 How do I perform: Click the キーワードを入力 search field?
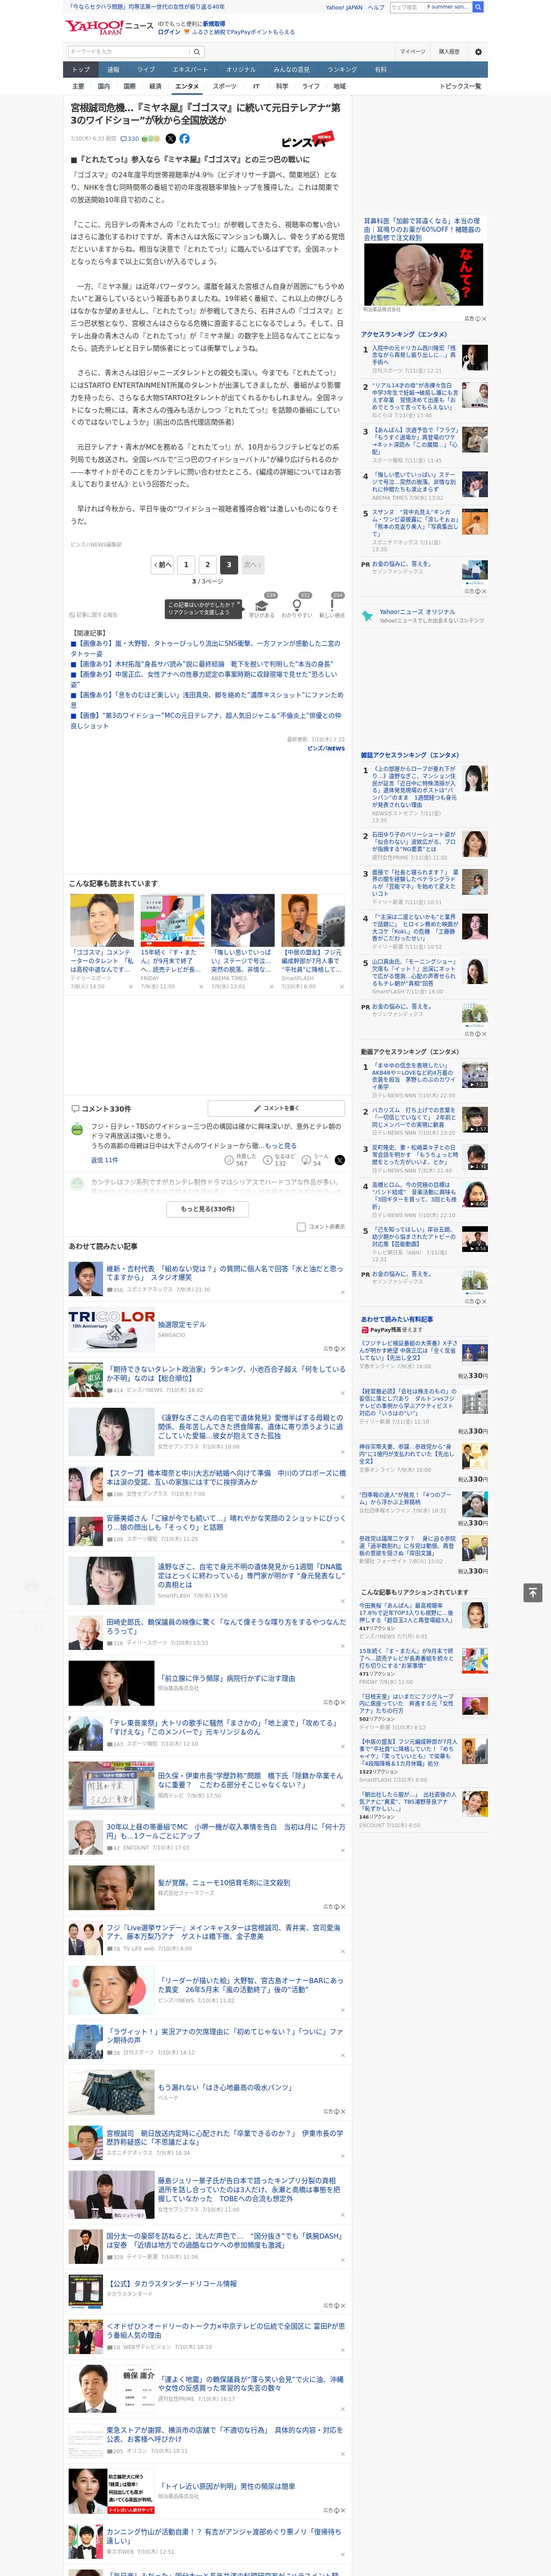[x=129, y=52]
